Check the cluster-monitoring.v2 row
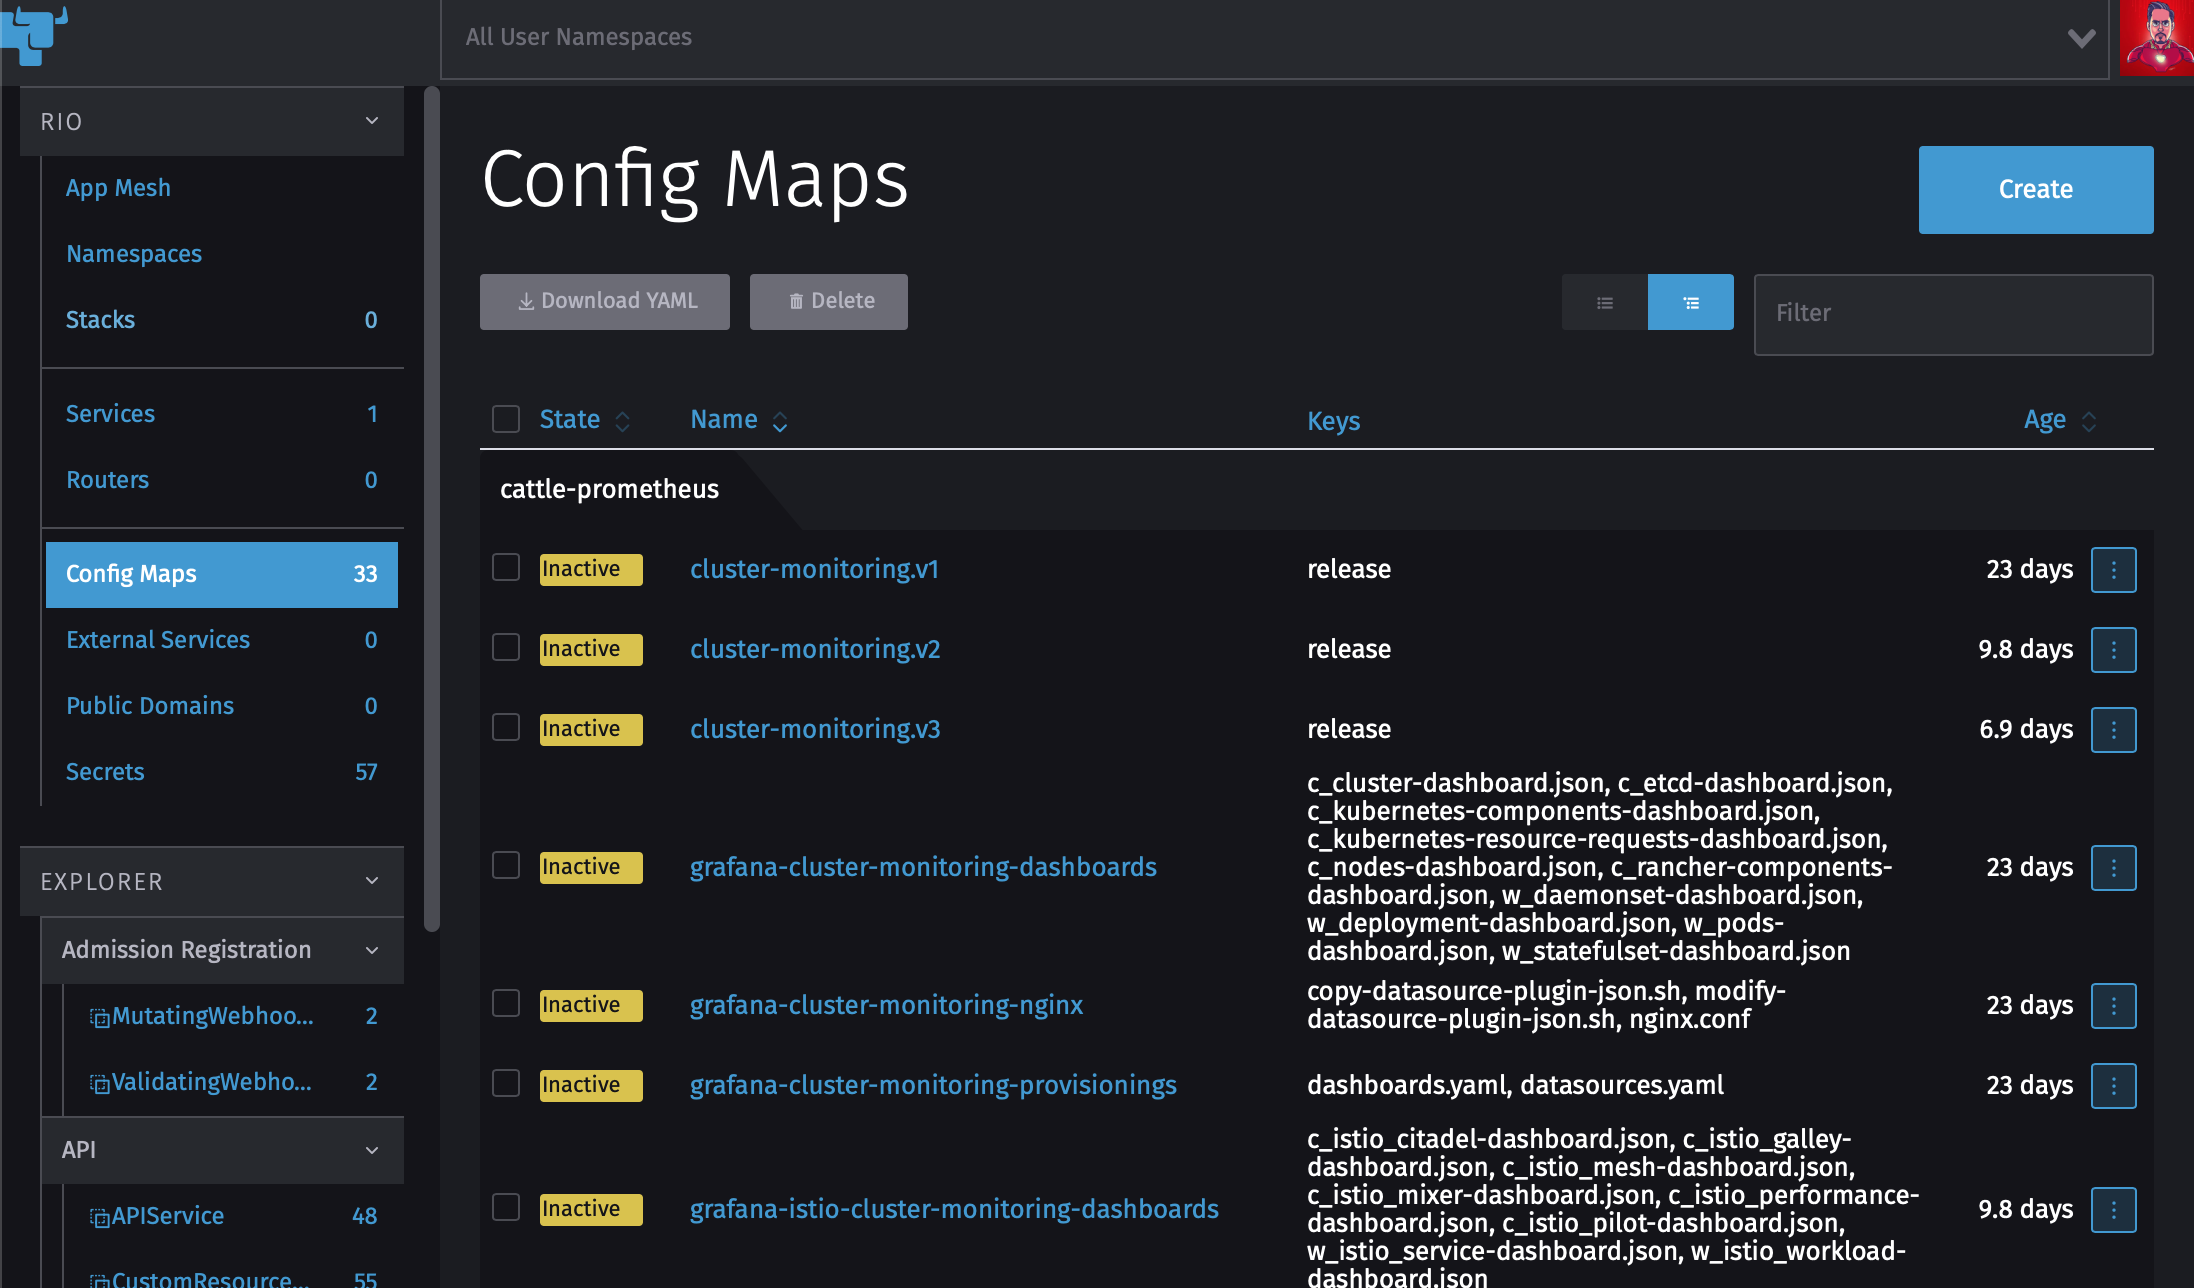 tap(505, 647)
